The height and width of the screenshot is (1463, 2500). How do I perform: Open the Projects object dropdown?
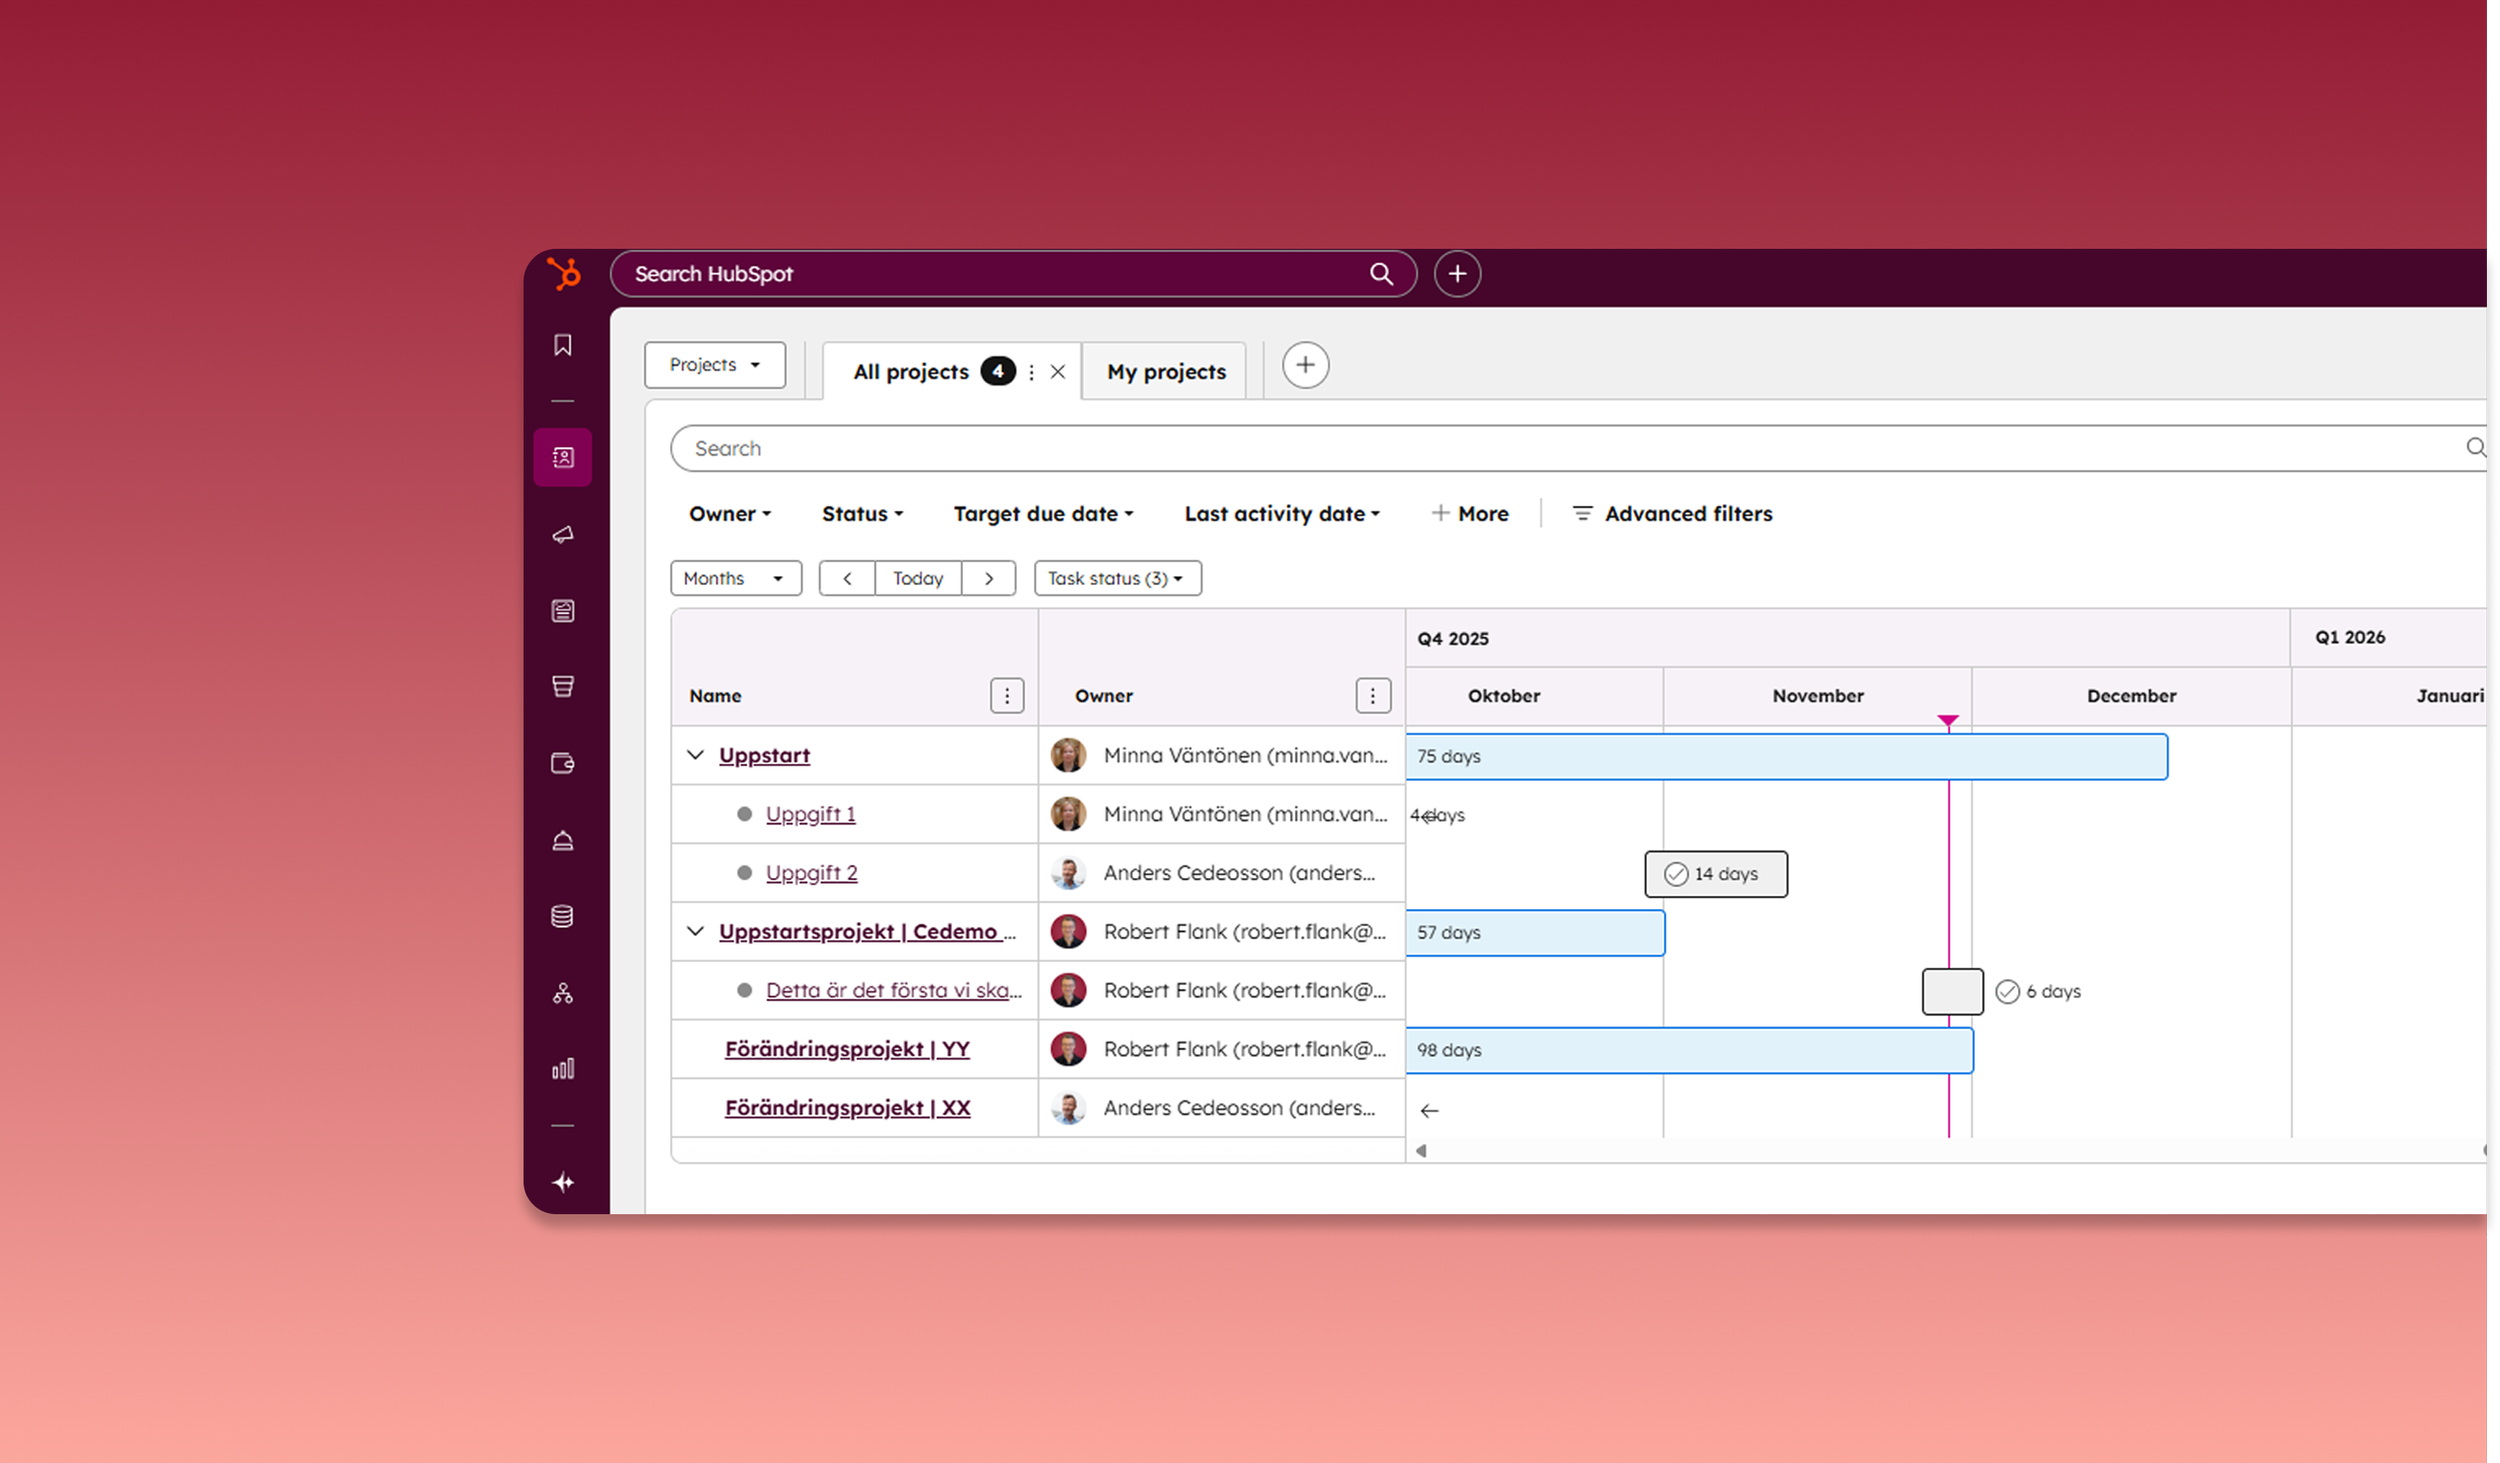715,365
